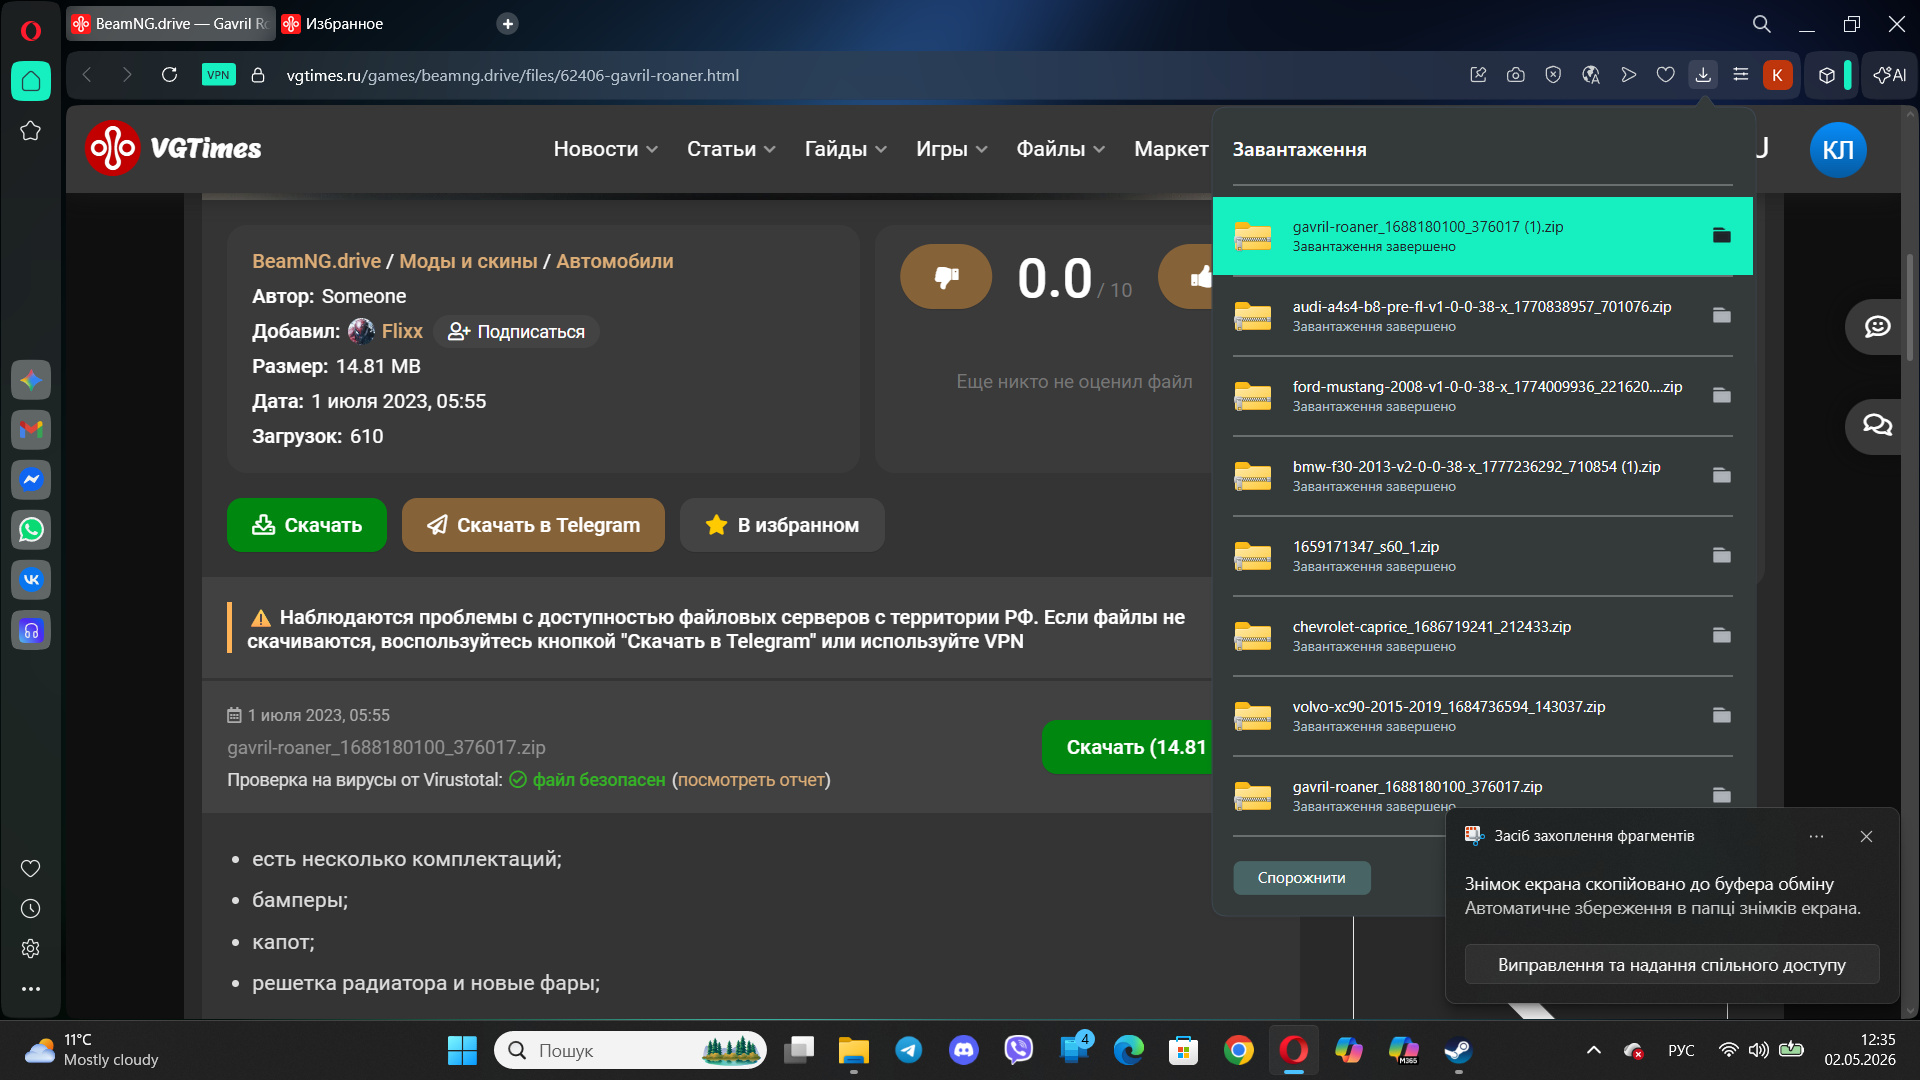The image size is (1920, 1080).
Task: Open Telegram from the Windows taskbar
Action: click(908, 1050)
